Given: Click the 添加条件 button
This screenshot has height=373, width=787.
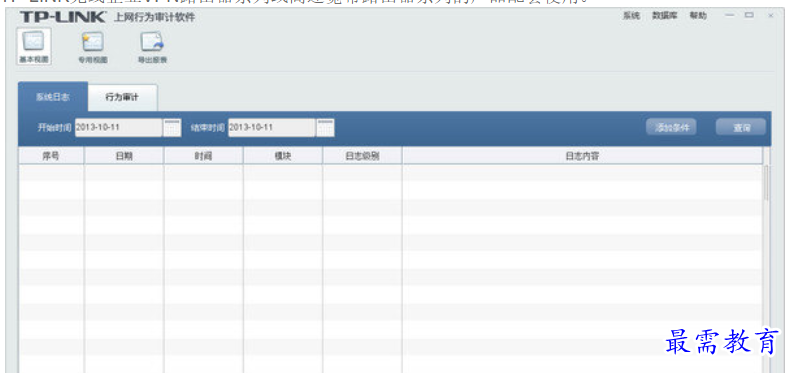Looking at the screenshot, I should 671,127.
